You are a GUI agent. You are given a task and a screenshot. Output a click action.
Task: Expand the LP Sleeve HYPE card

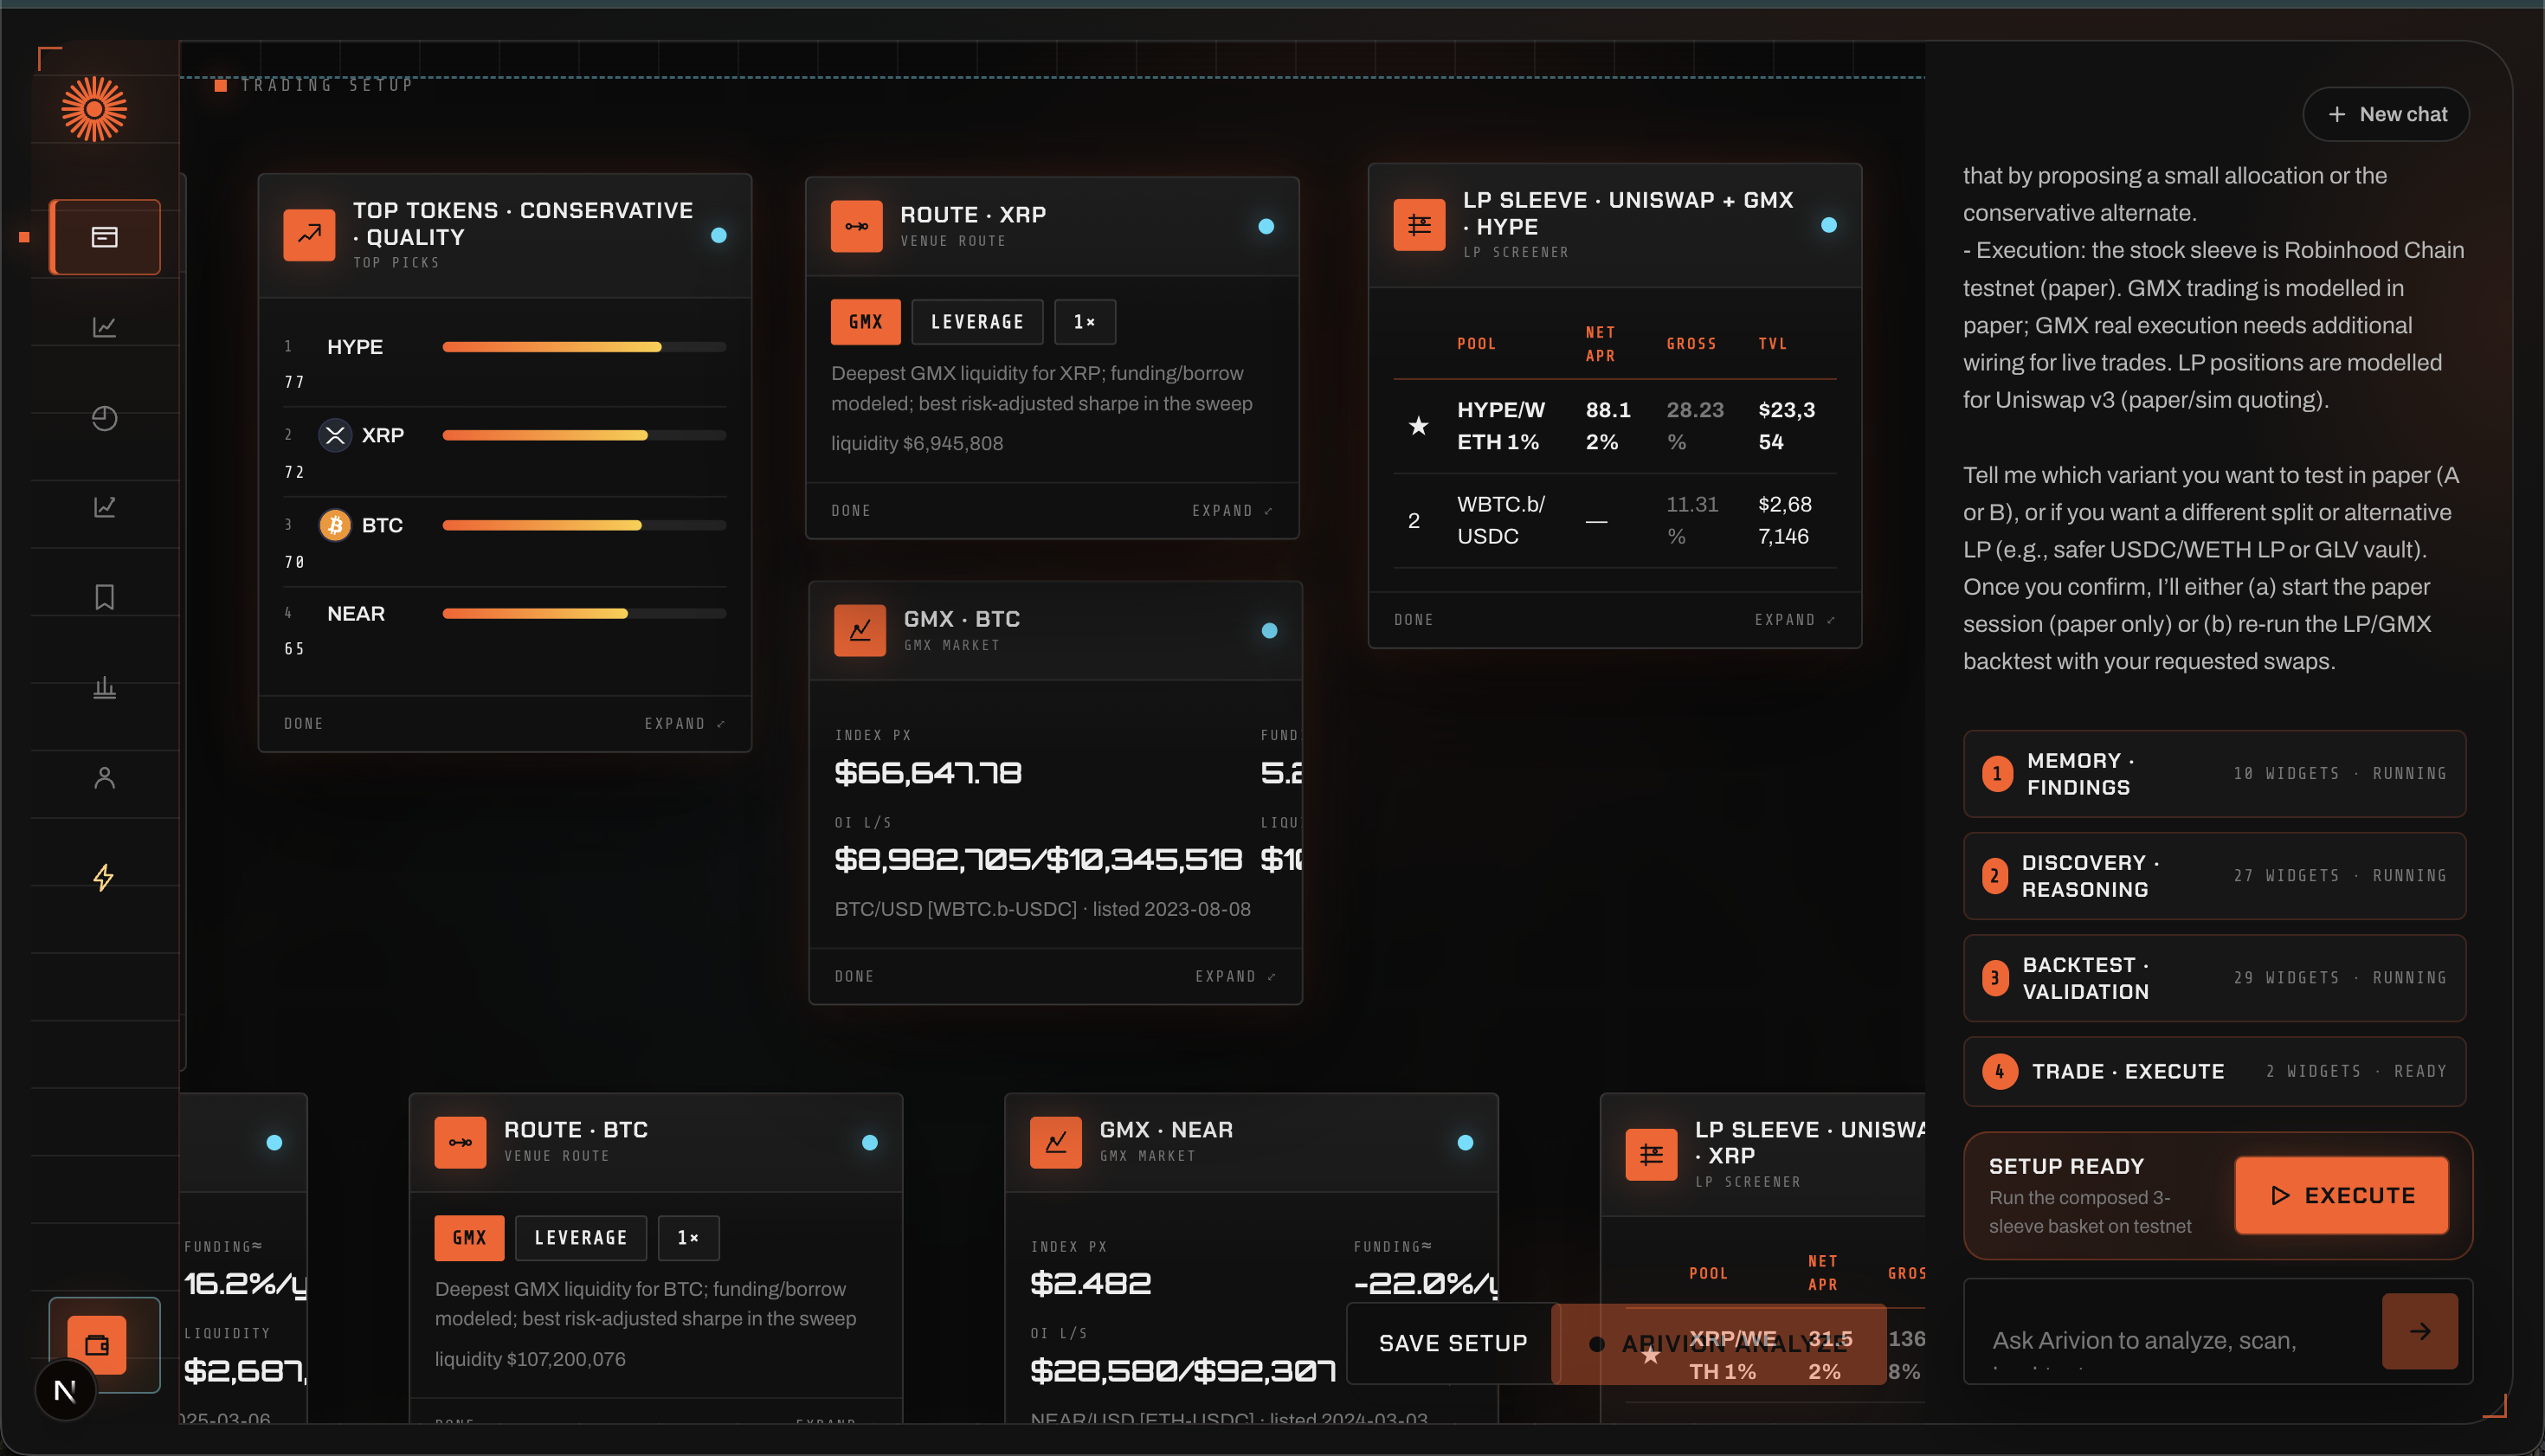pyautogui.click(x=1796, y=619)
